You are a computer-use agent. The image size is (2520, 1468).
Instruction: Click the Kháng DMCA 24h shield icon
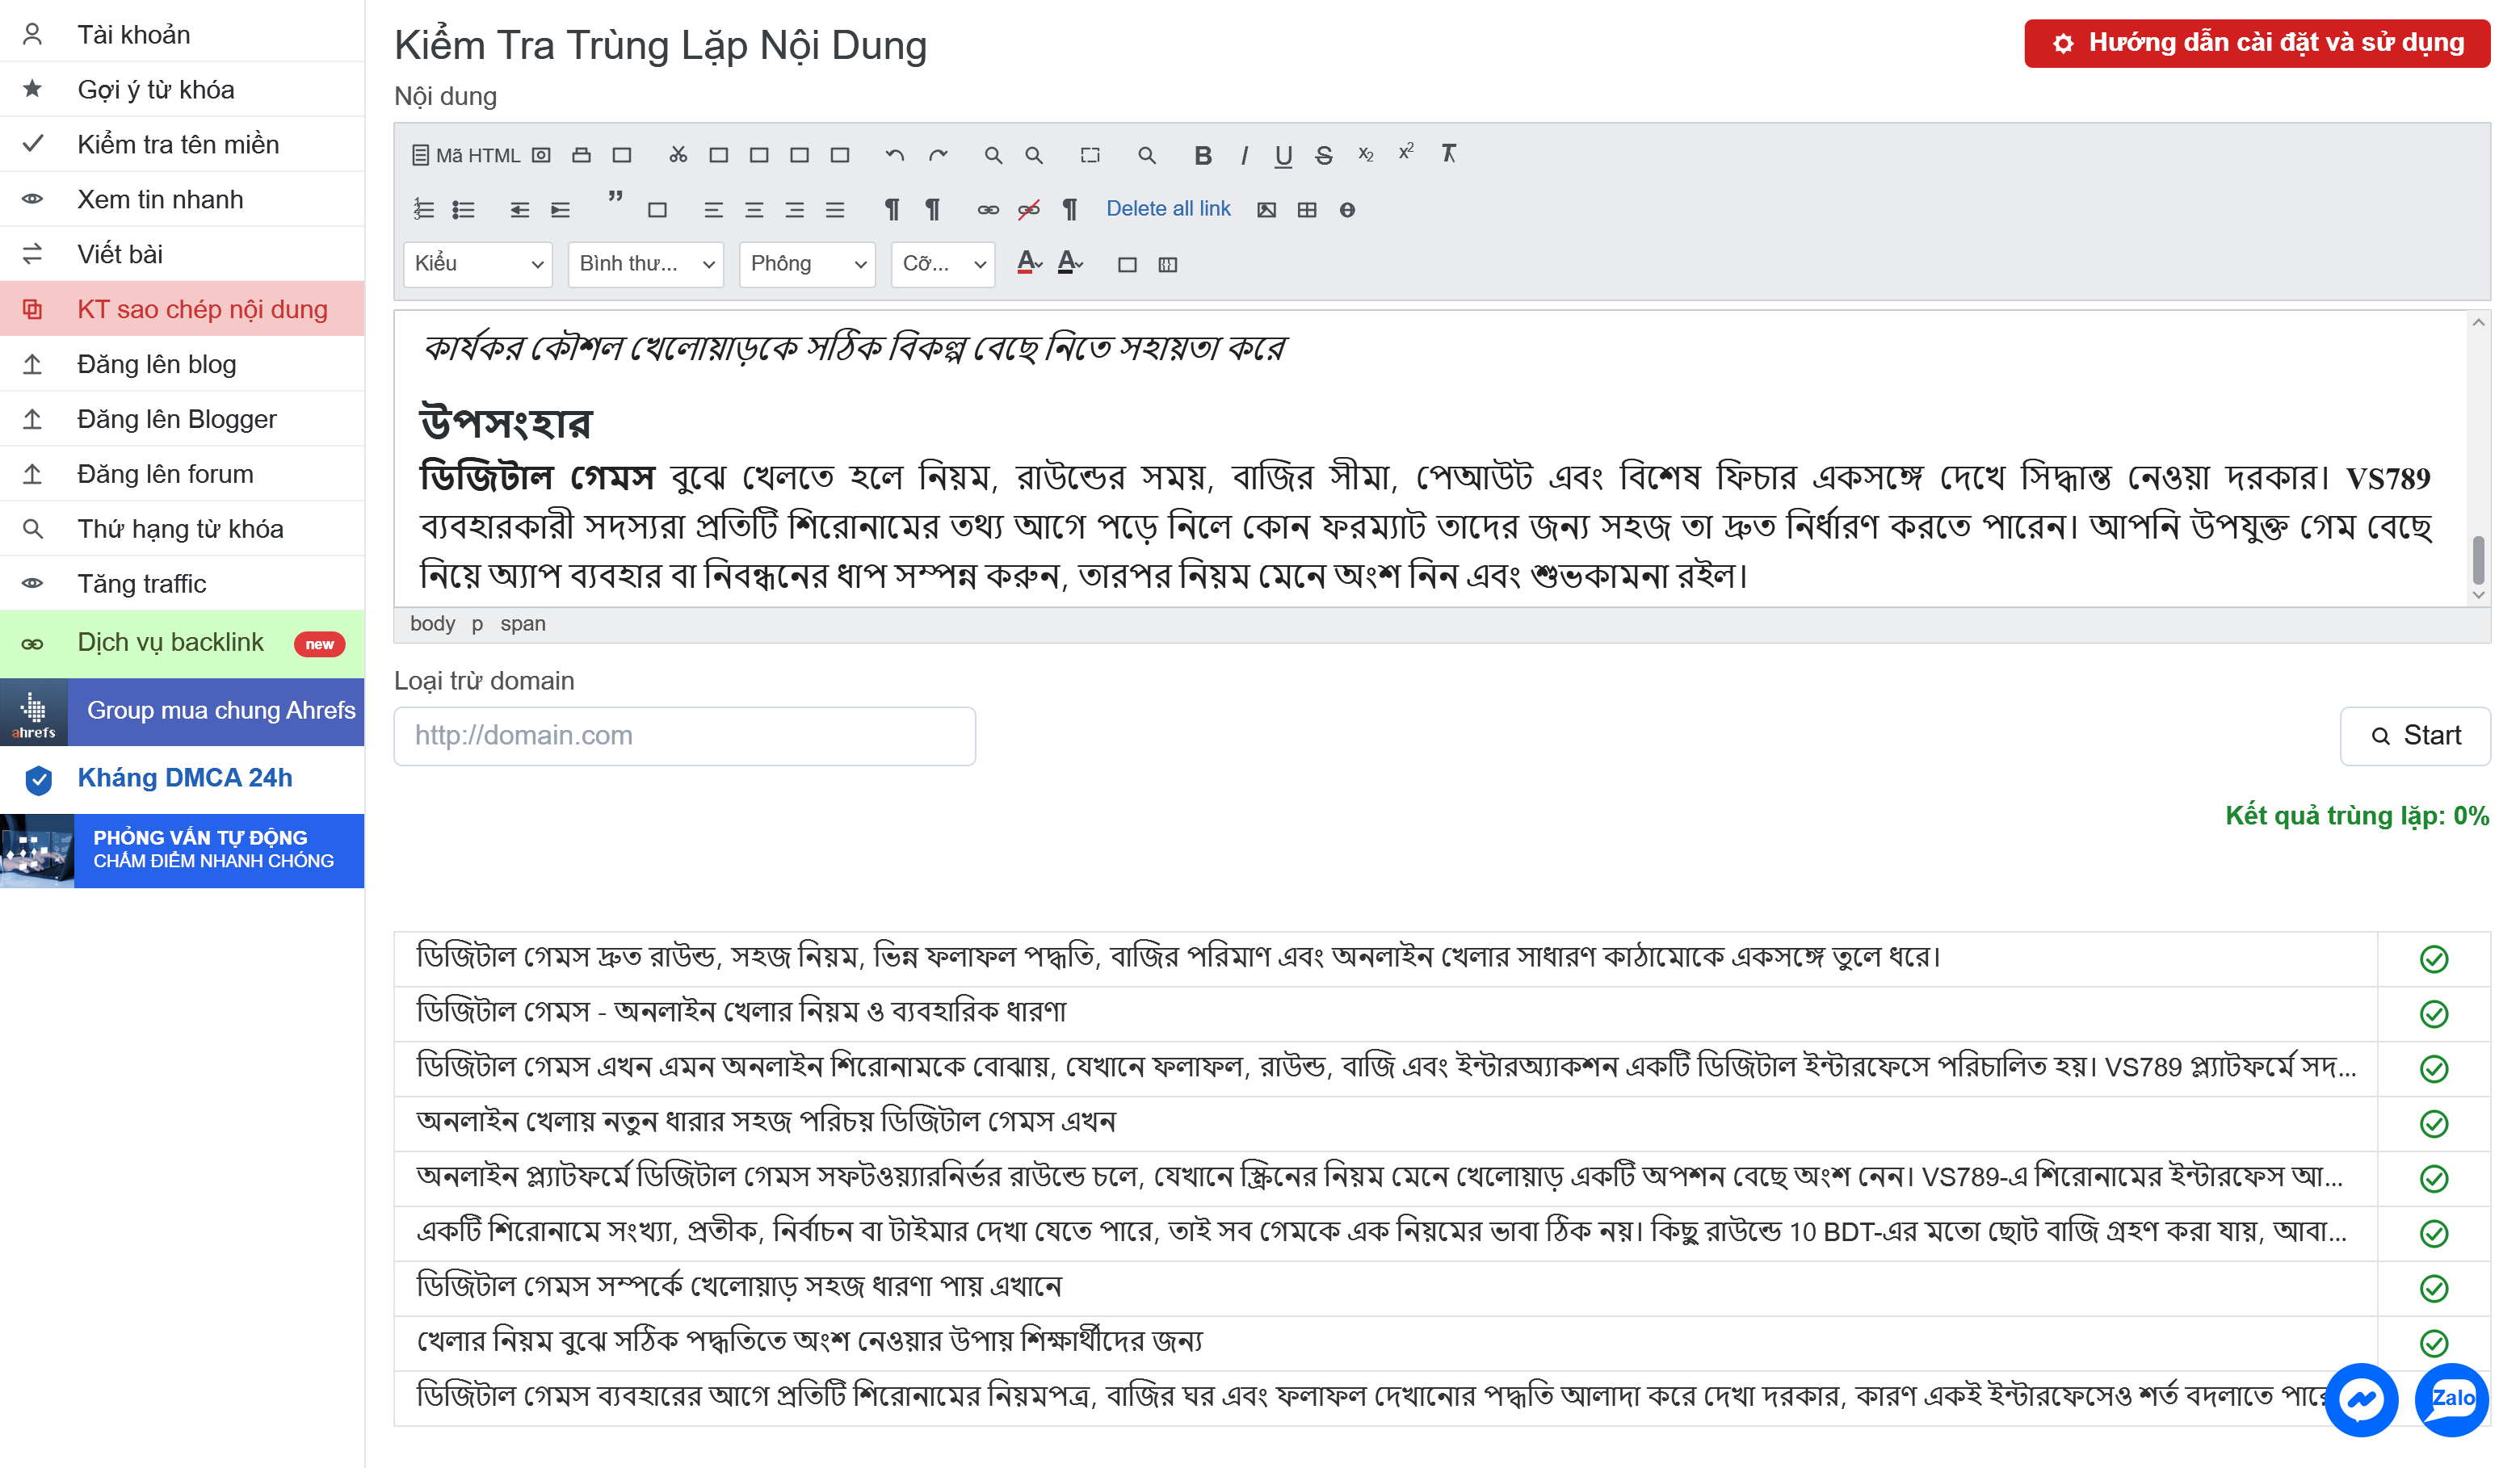[x=38, y=779]
